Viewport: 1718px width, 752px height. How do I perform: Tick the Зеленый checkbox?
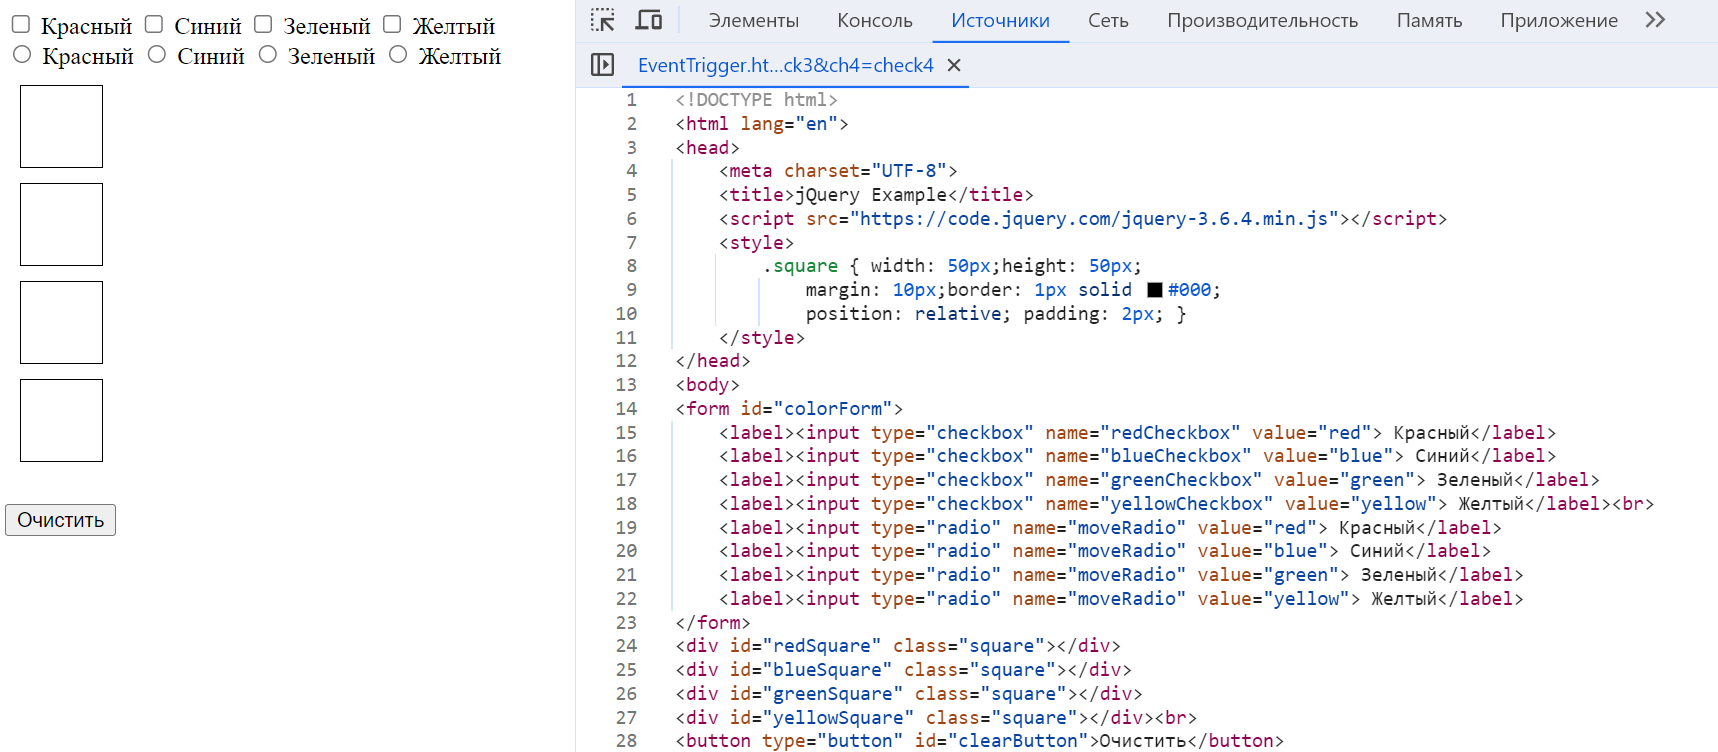click(x=263, y=25)
